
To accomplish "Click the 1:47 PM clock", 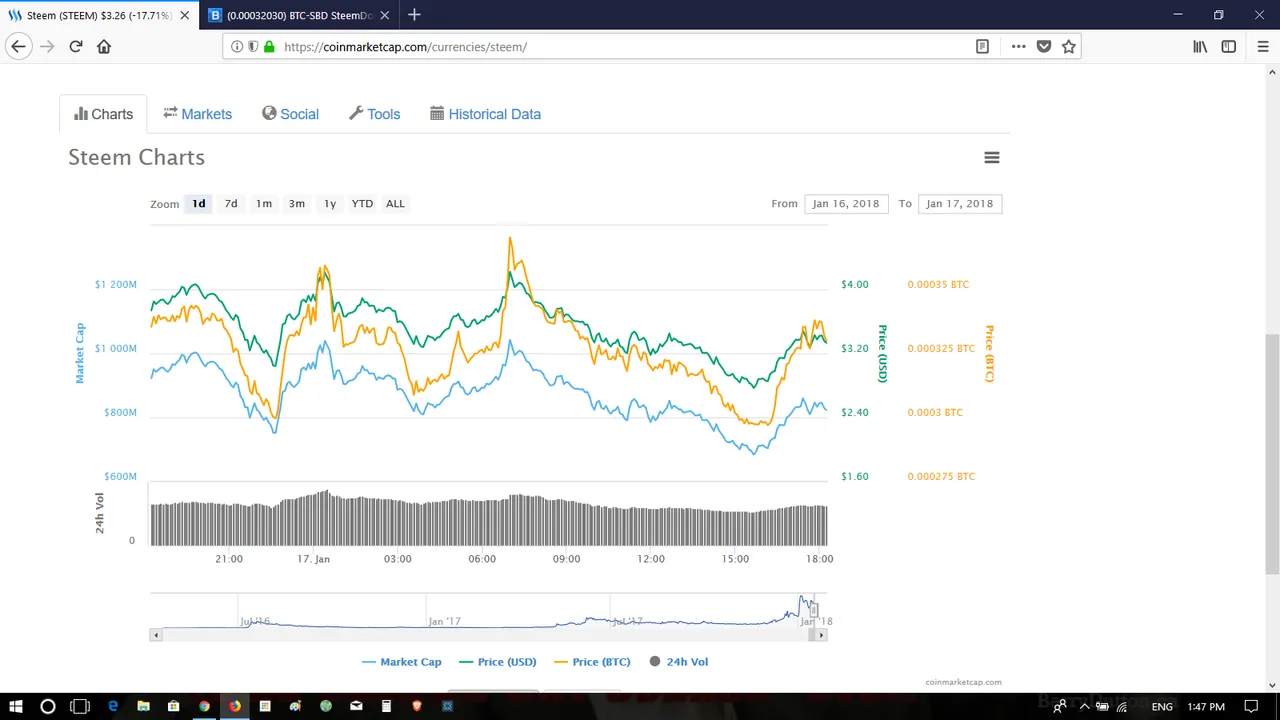I will click(x=1205, y=706).
